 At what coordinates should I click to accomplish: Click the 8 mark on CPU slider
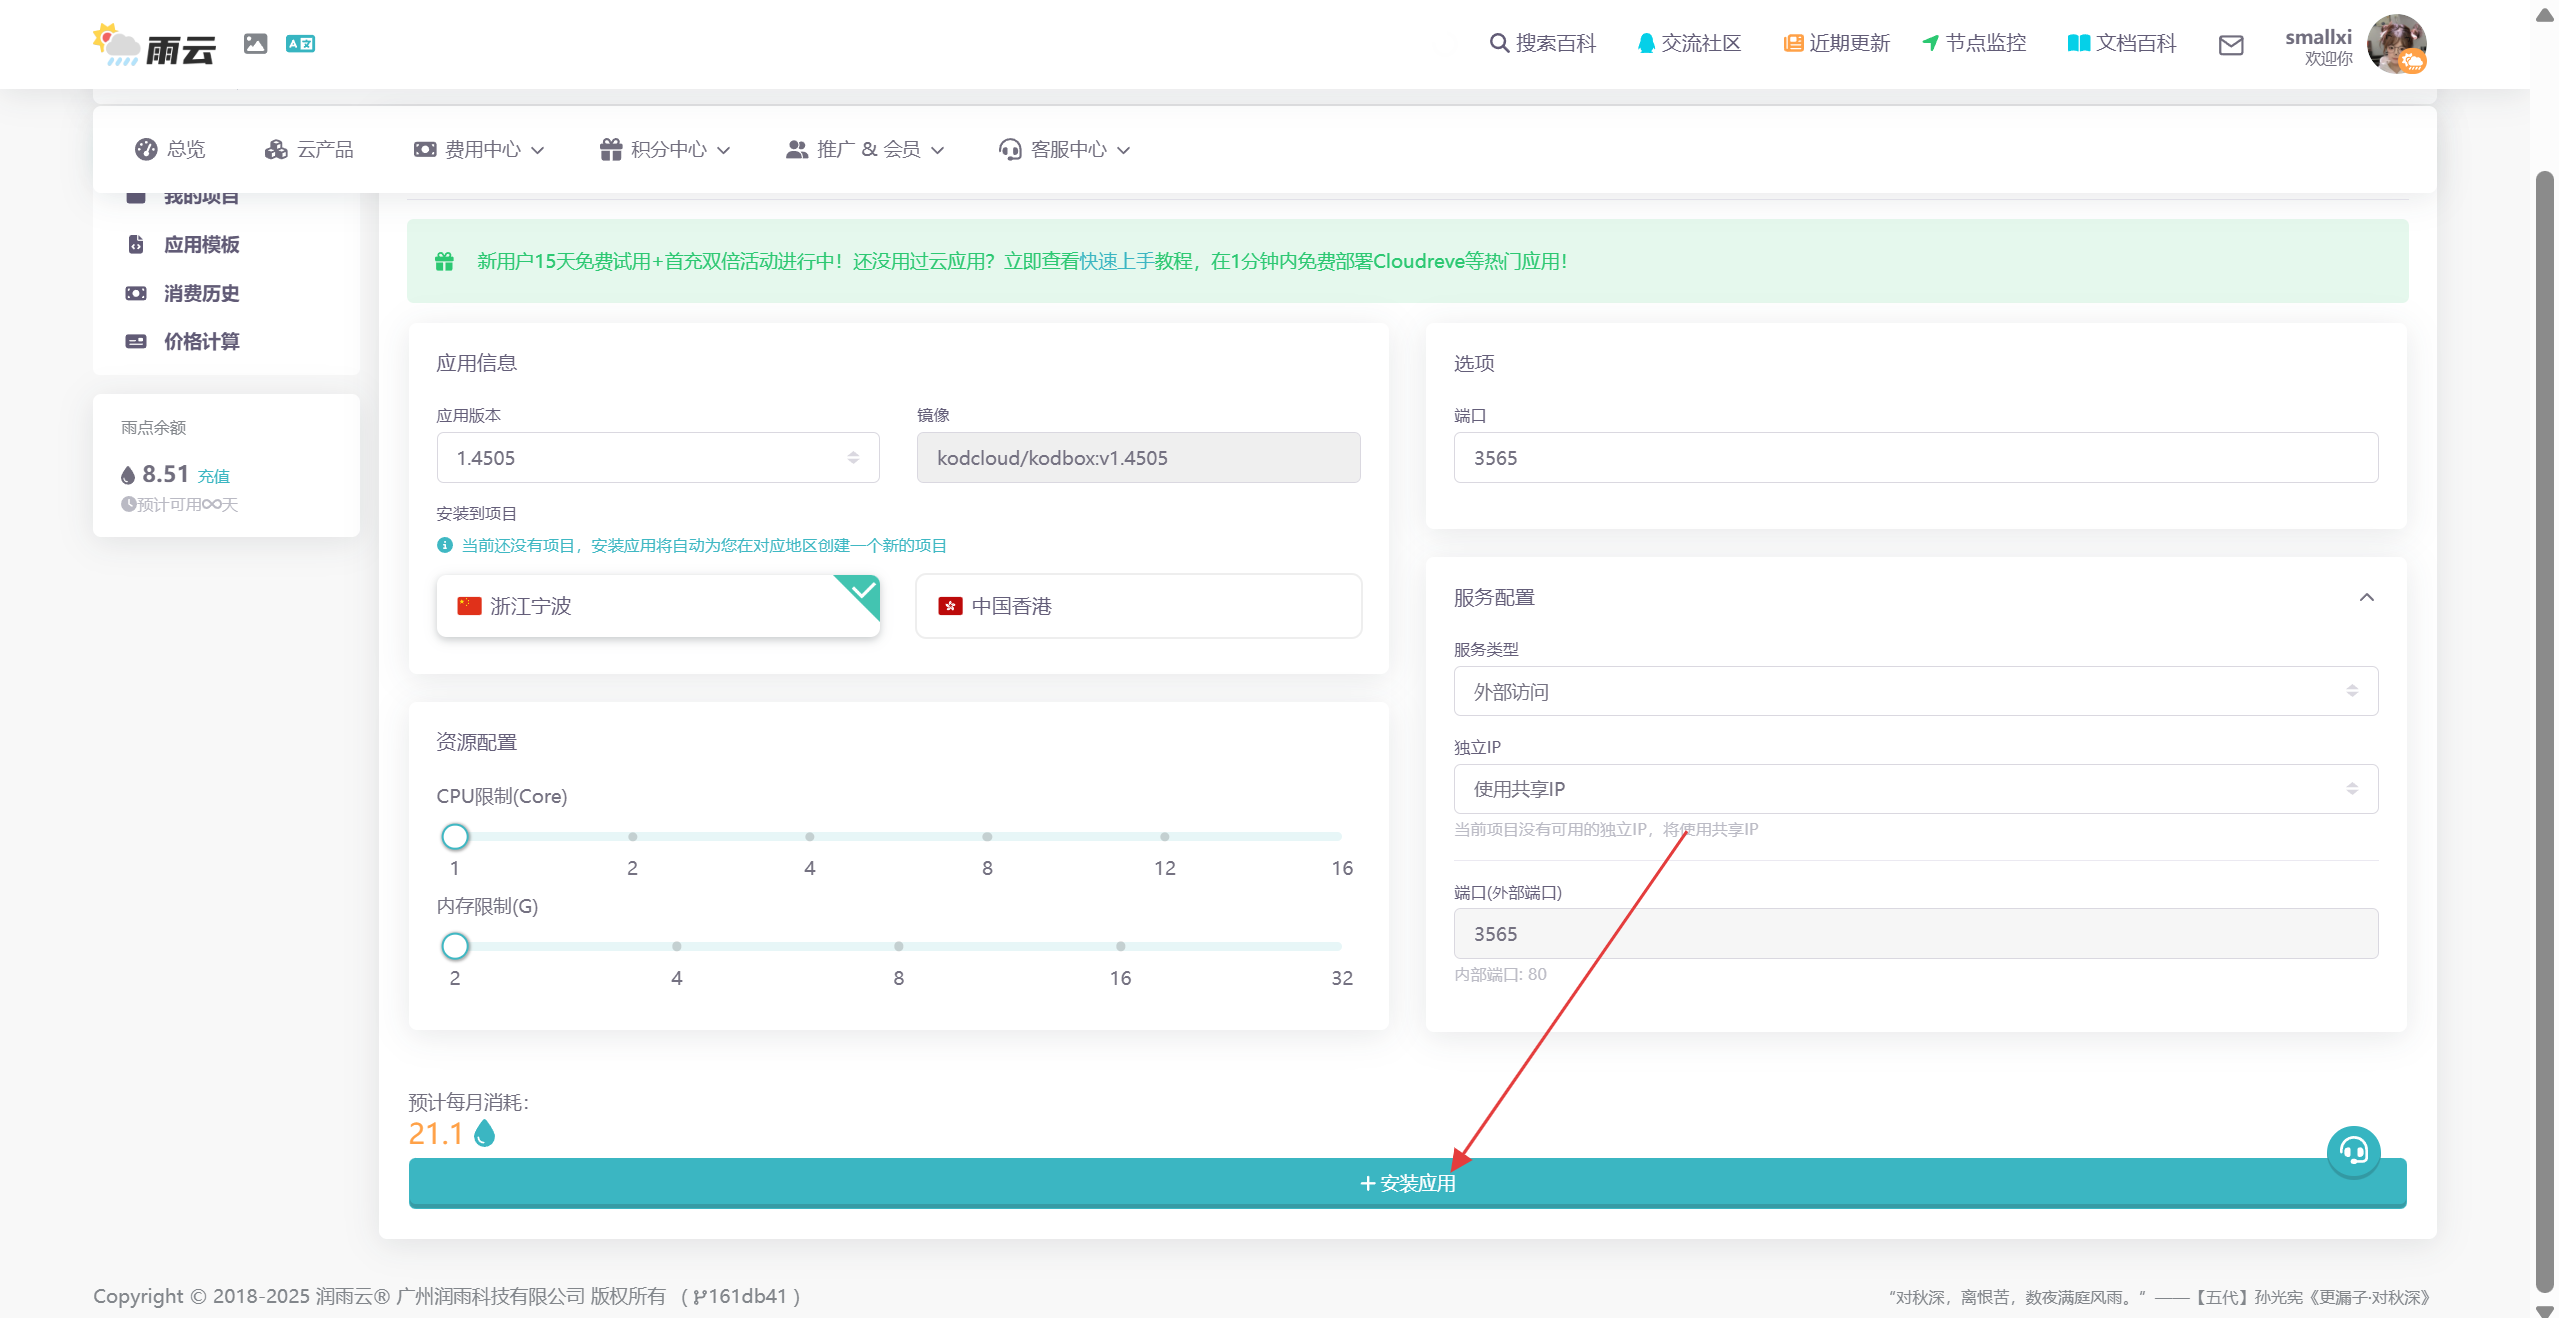(x=987, y=837)
